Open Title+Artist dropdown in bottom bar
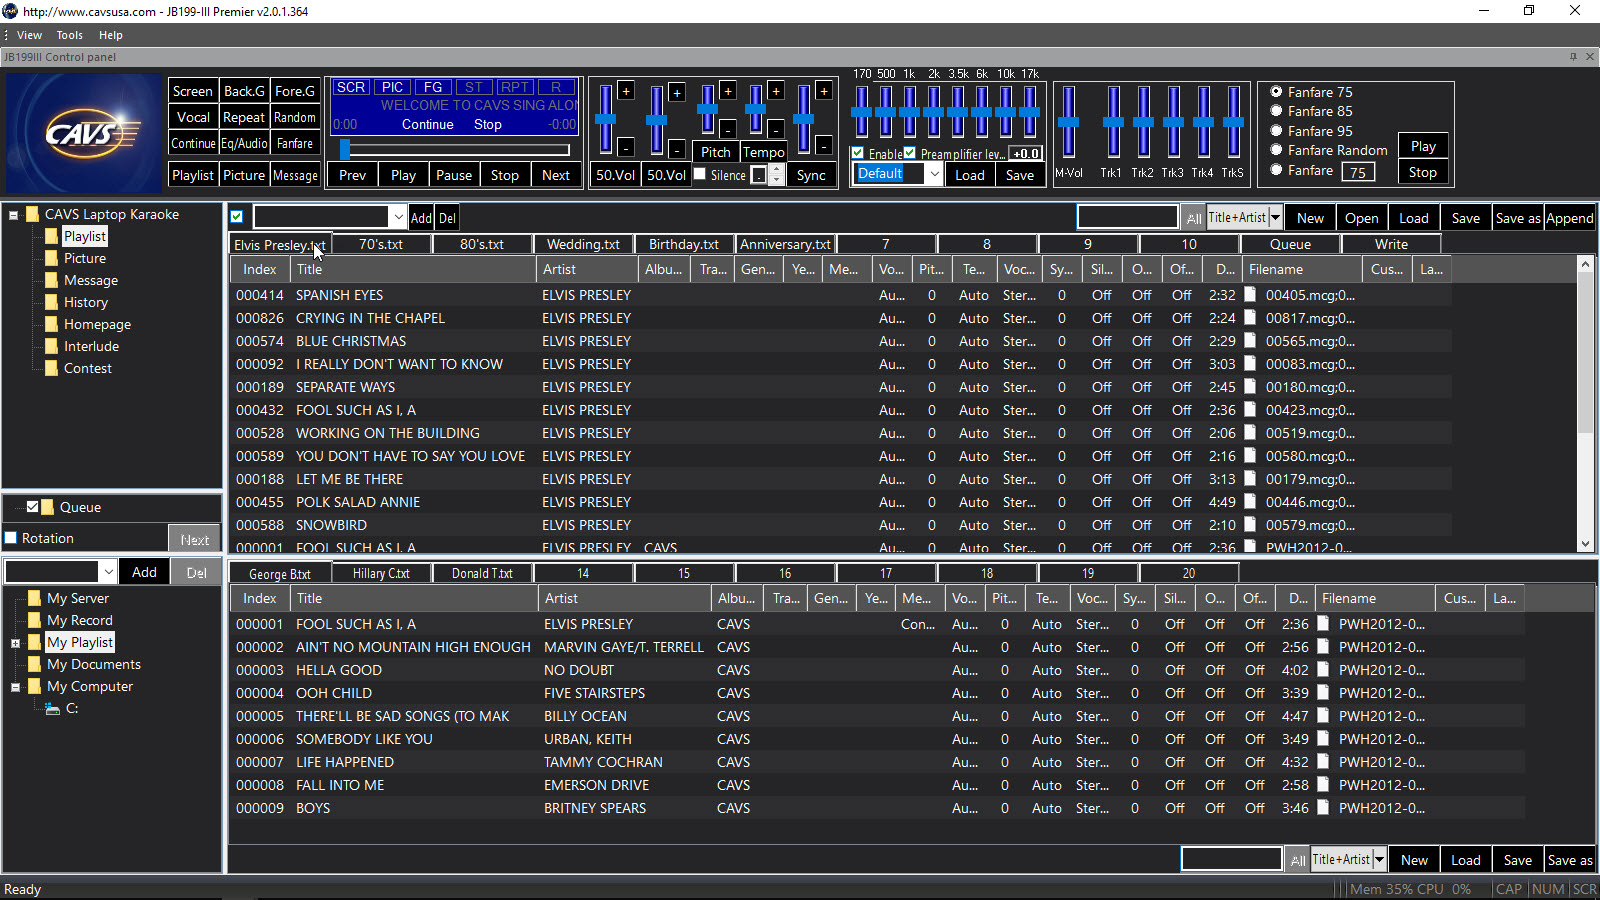This screenshot has height=900, width=1600. point(1379,859)
